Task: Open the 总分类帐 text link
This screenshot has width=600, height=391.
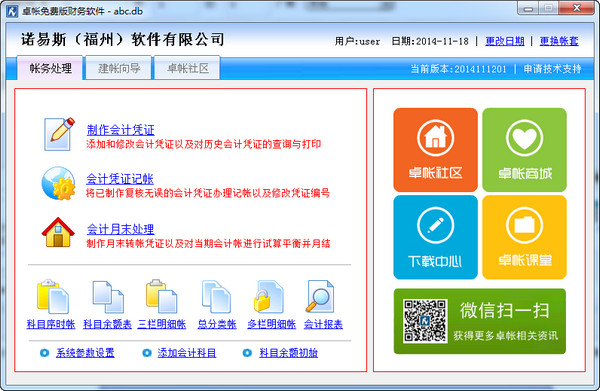Action: click(217, 324)
